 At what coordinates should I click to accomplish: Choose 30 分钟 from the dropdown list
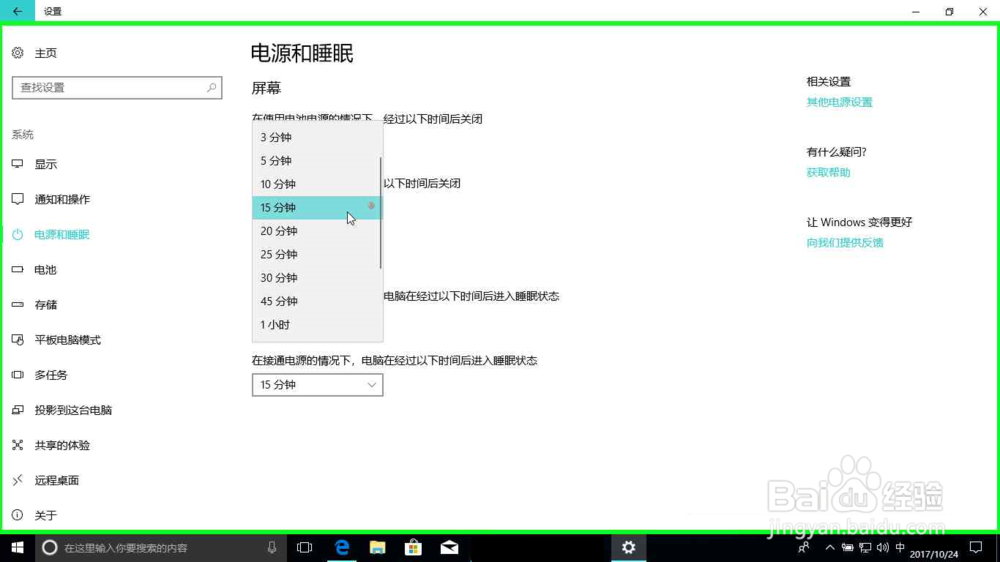(x=316, y=278)
